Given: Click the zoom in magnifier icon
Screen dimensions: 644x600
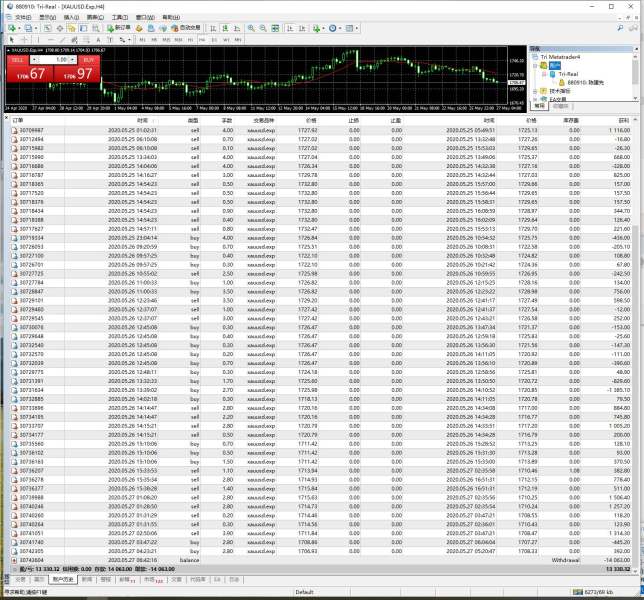Looking at the screenshot, I should [x=251, y=28].
